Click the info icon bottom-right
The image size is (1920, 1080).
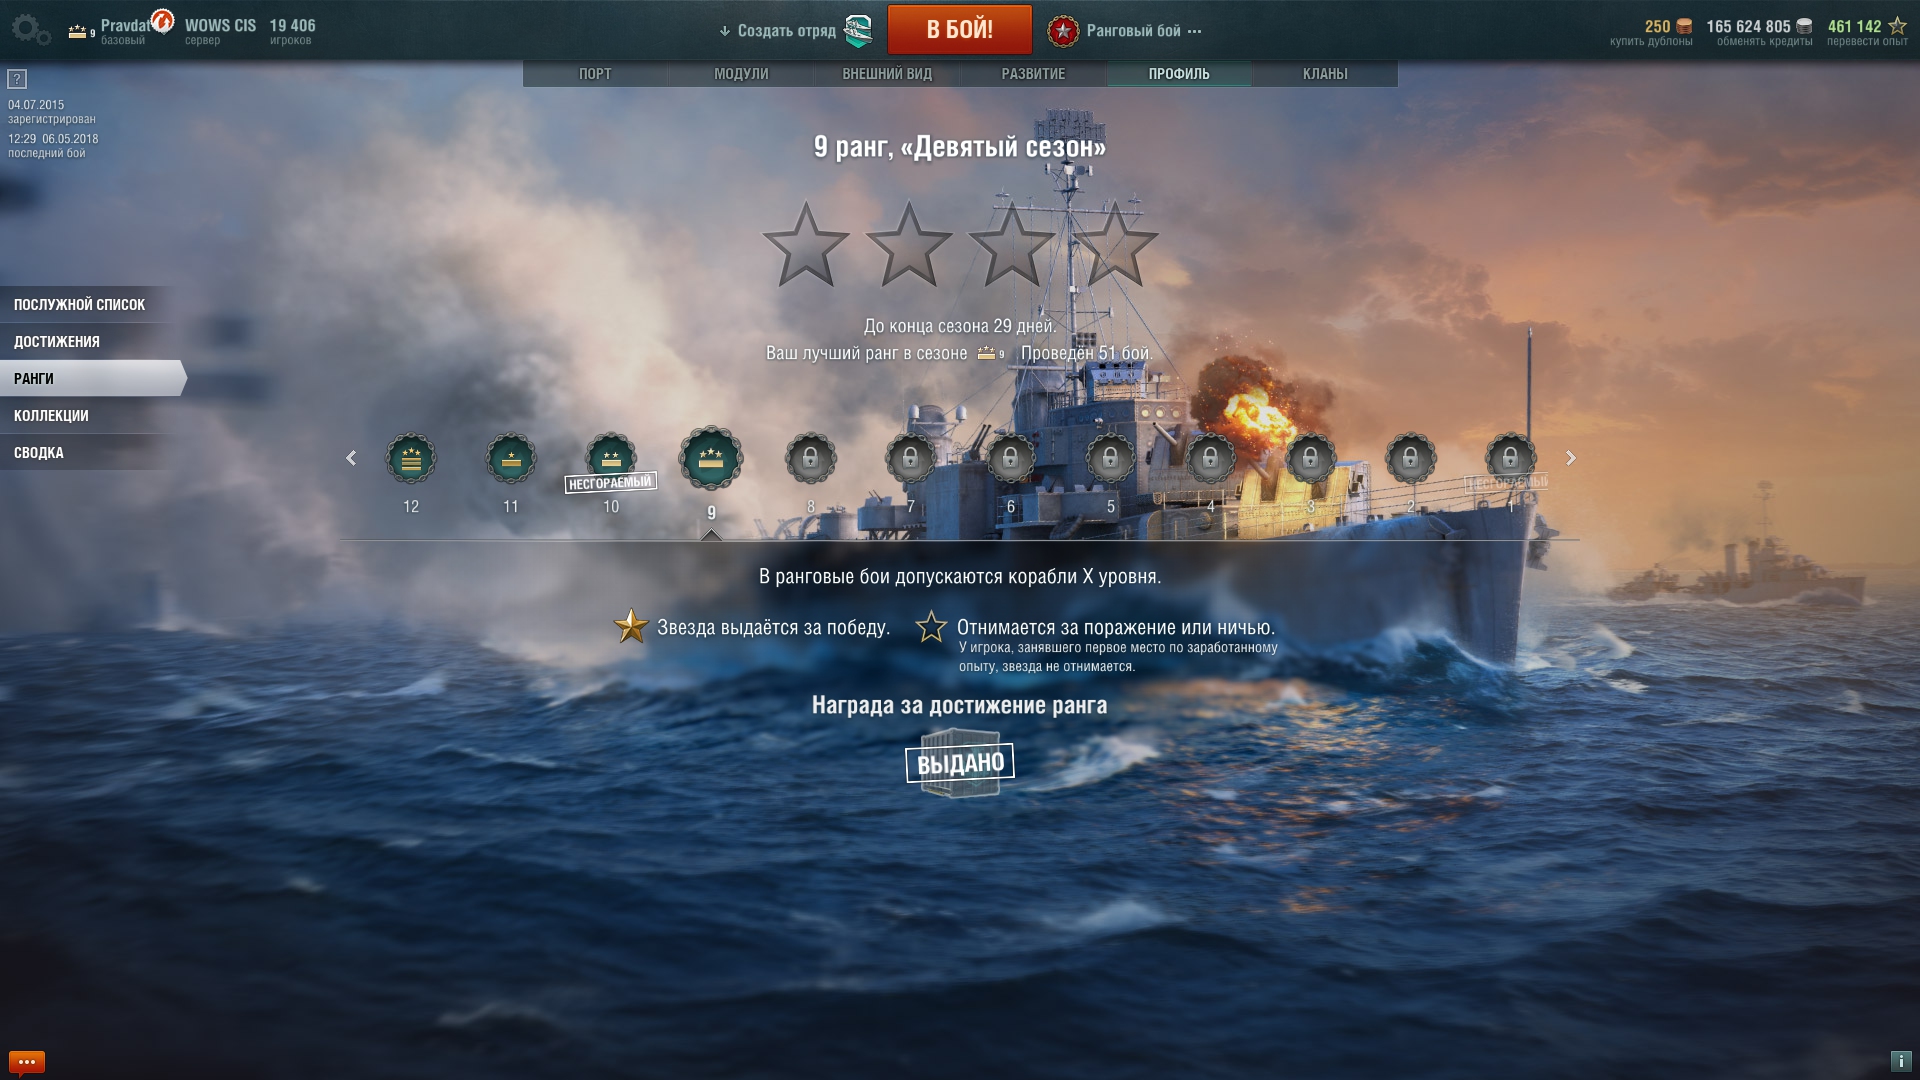pos(1901,1061)
